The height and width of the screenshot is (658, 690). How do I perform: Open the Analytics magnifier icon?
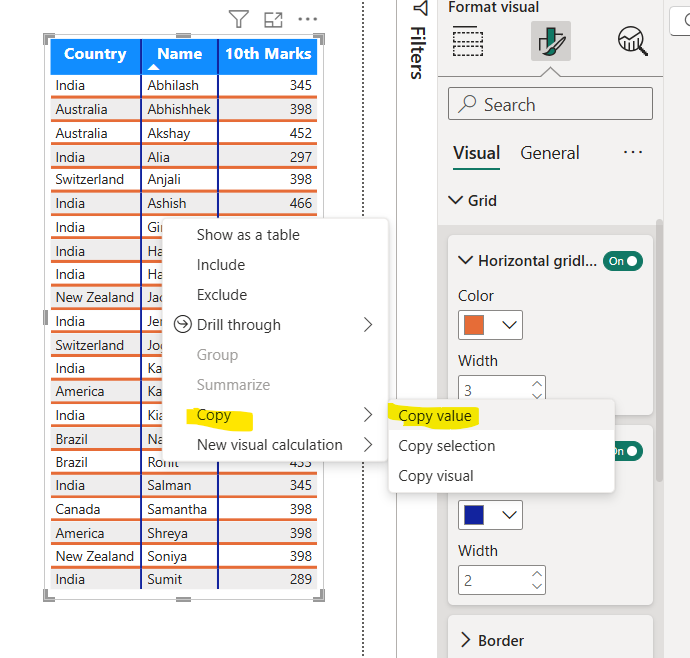[632, 42]
